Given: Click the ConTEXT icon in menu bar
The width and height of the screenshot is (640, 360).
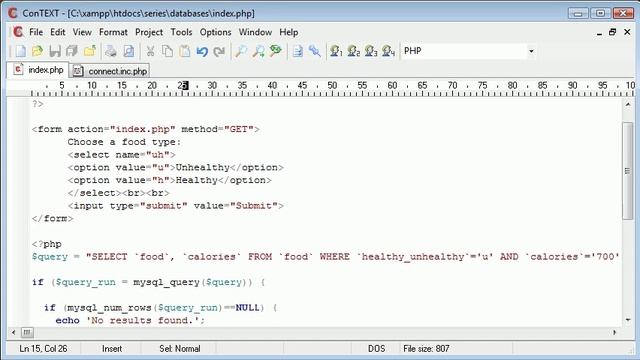Looking at the screenshot, I should click(x=18, y=32).
